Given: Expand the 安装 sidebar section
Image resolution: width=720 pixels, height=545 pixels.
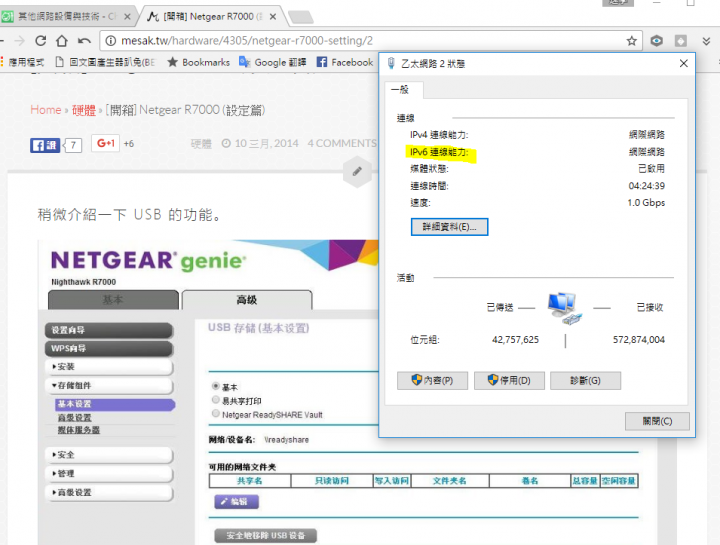Looking at the screenshot, I should point(109,366).
